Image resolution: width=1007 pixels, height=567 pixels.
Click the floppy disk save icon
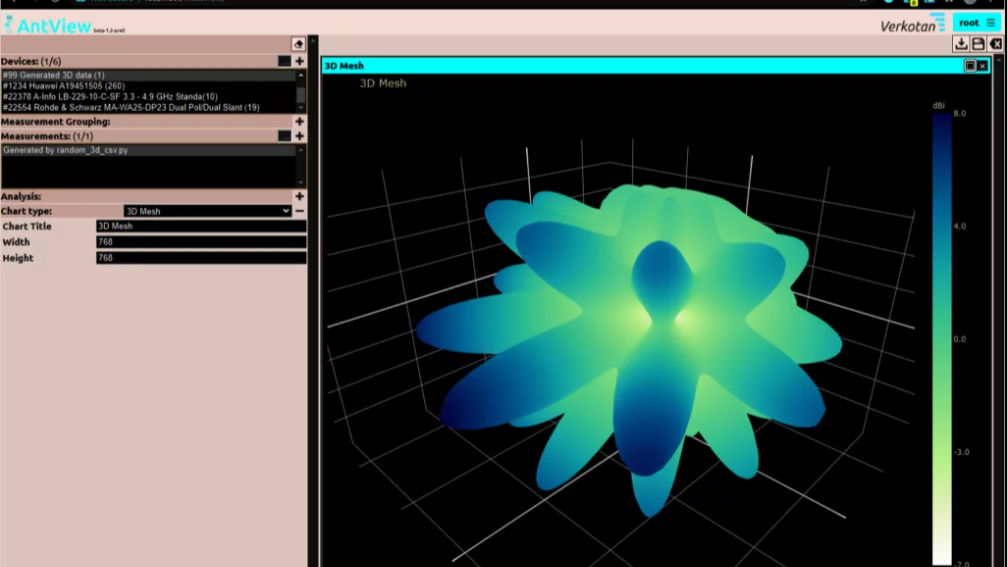pyautogui.click(x=978, y=44)
